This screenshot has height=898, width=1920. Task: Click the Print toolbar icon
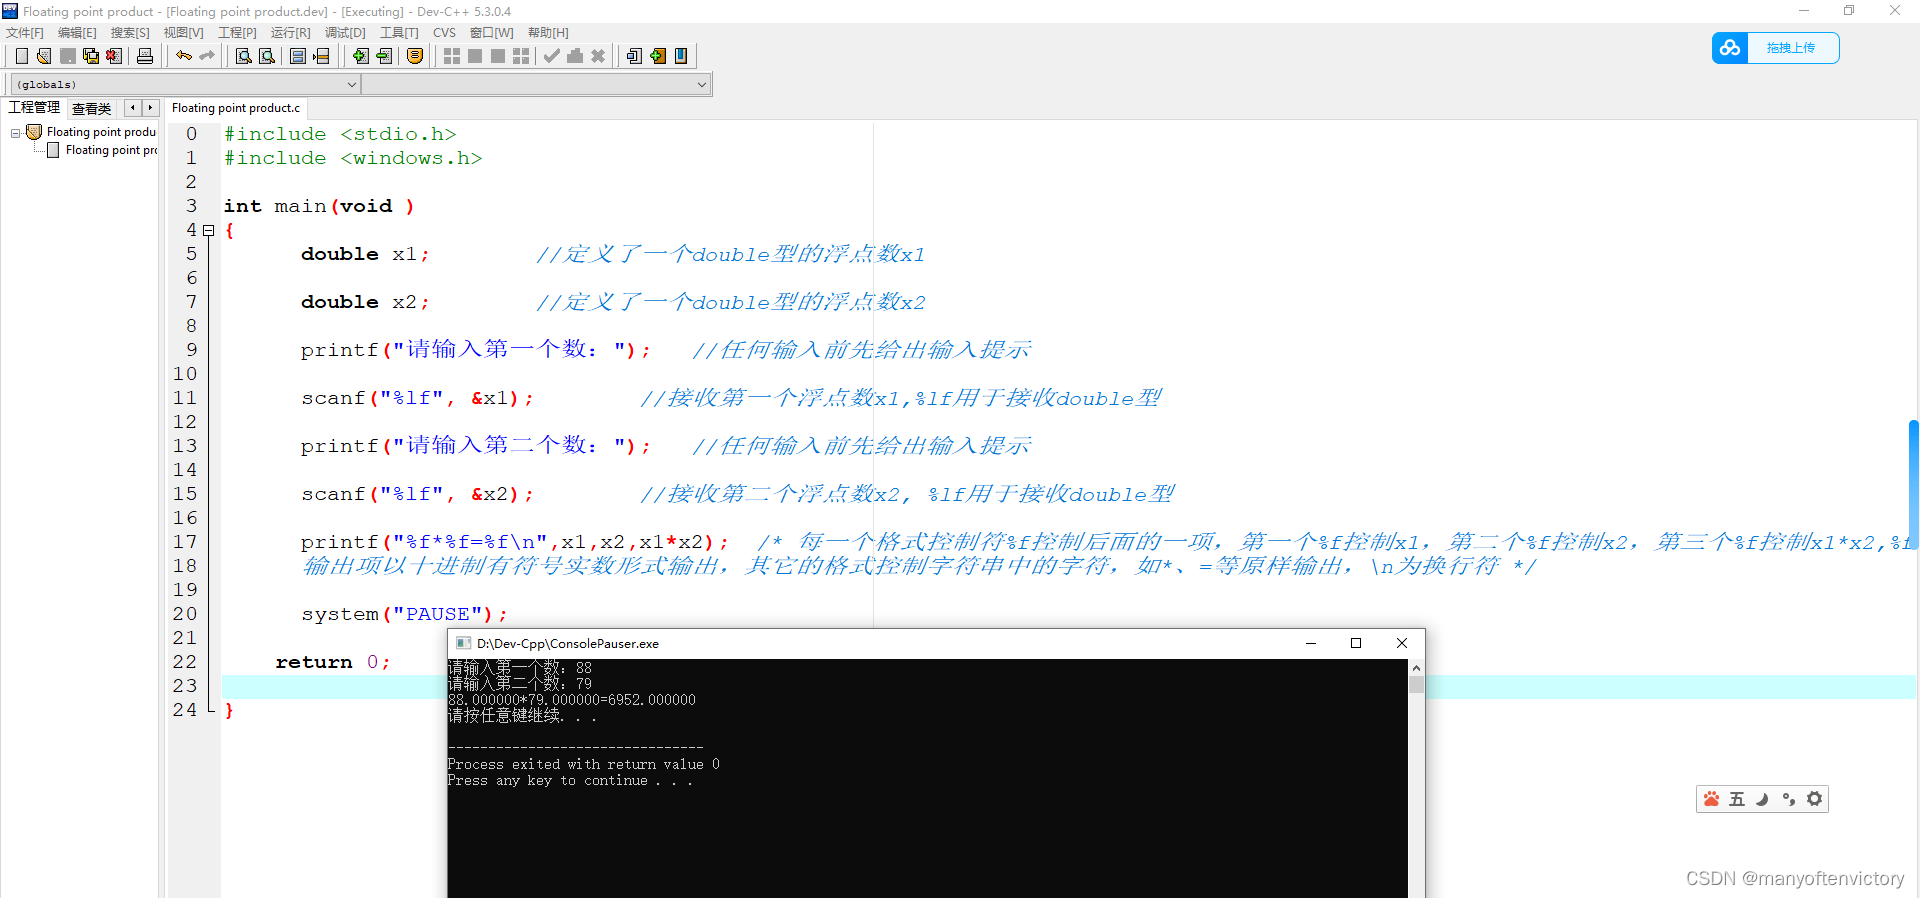tap(145, 56)
